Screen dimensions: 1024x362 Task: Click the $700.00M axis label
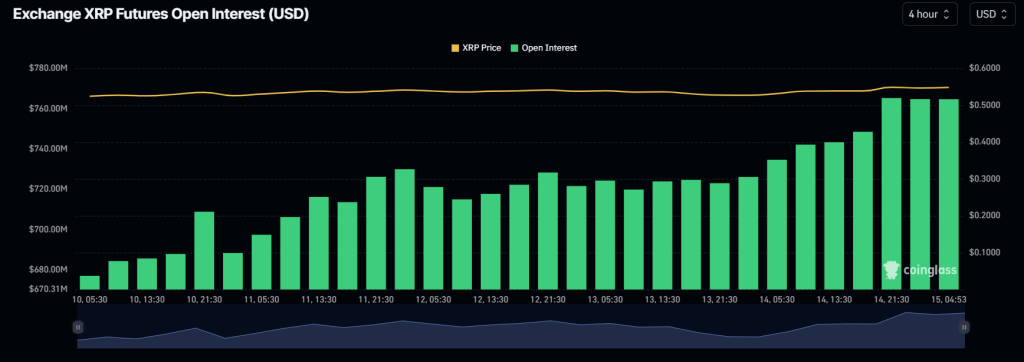click(48, 229)
